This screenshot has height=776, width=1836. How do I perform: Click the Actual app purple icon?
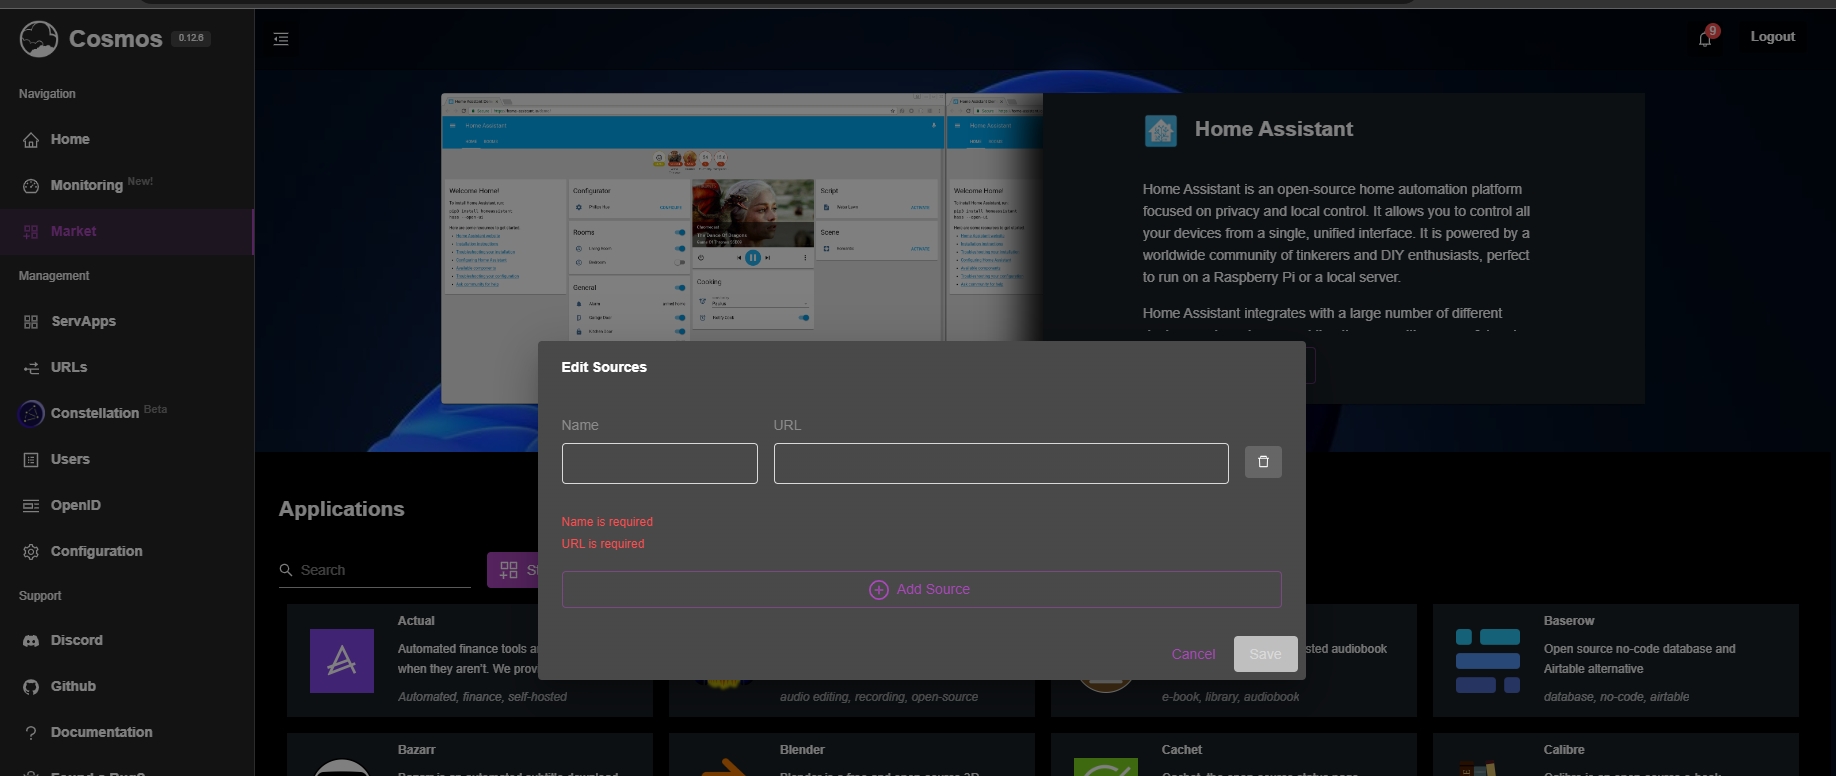(342, 661)
